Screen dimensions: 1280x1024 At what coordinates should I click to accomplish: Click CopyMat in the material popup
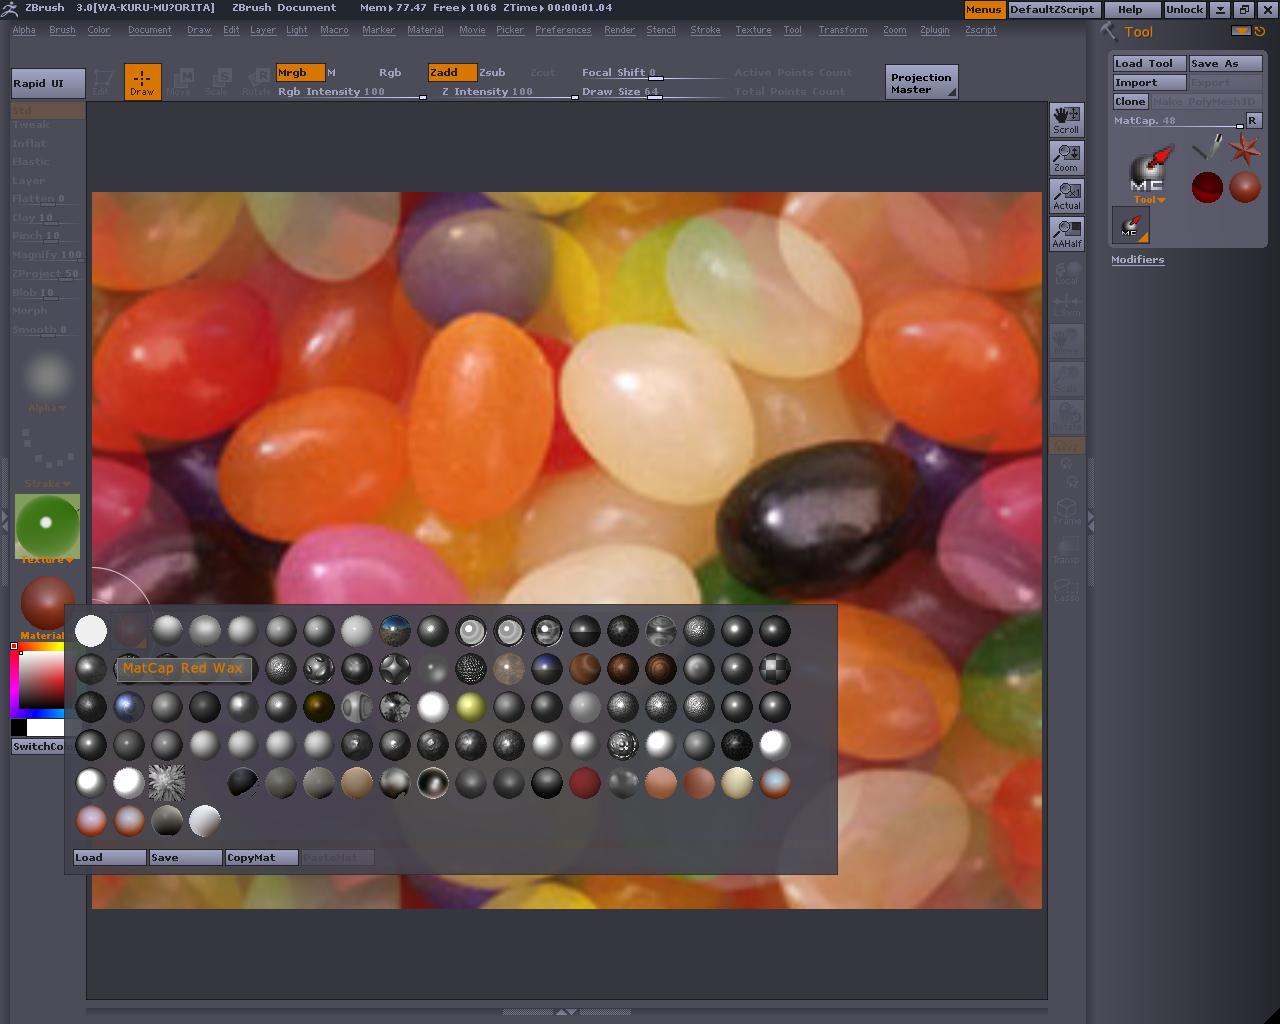[x=262, y=857]
